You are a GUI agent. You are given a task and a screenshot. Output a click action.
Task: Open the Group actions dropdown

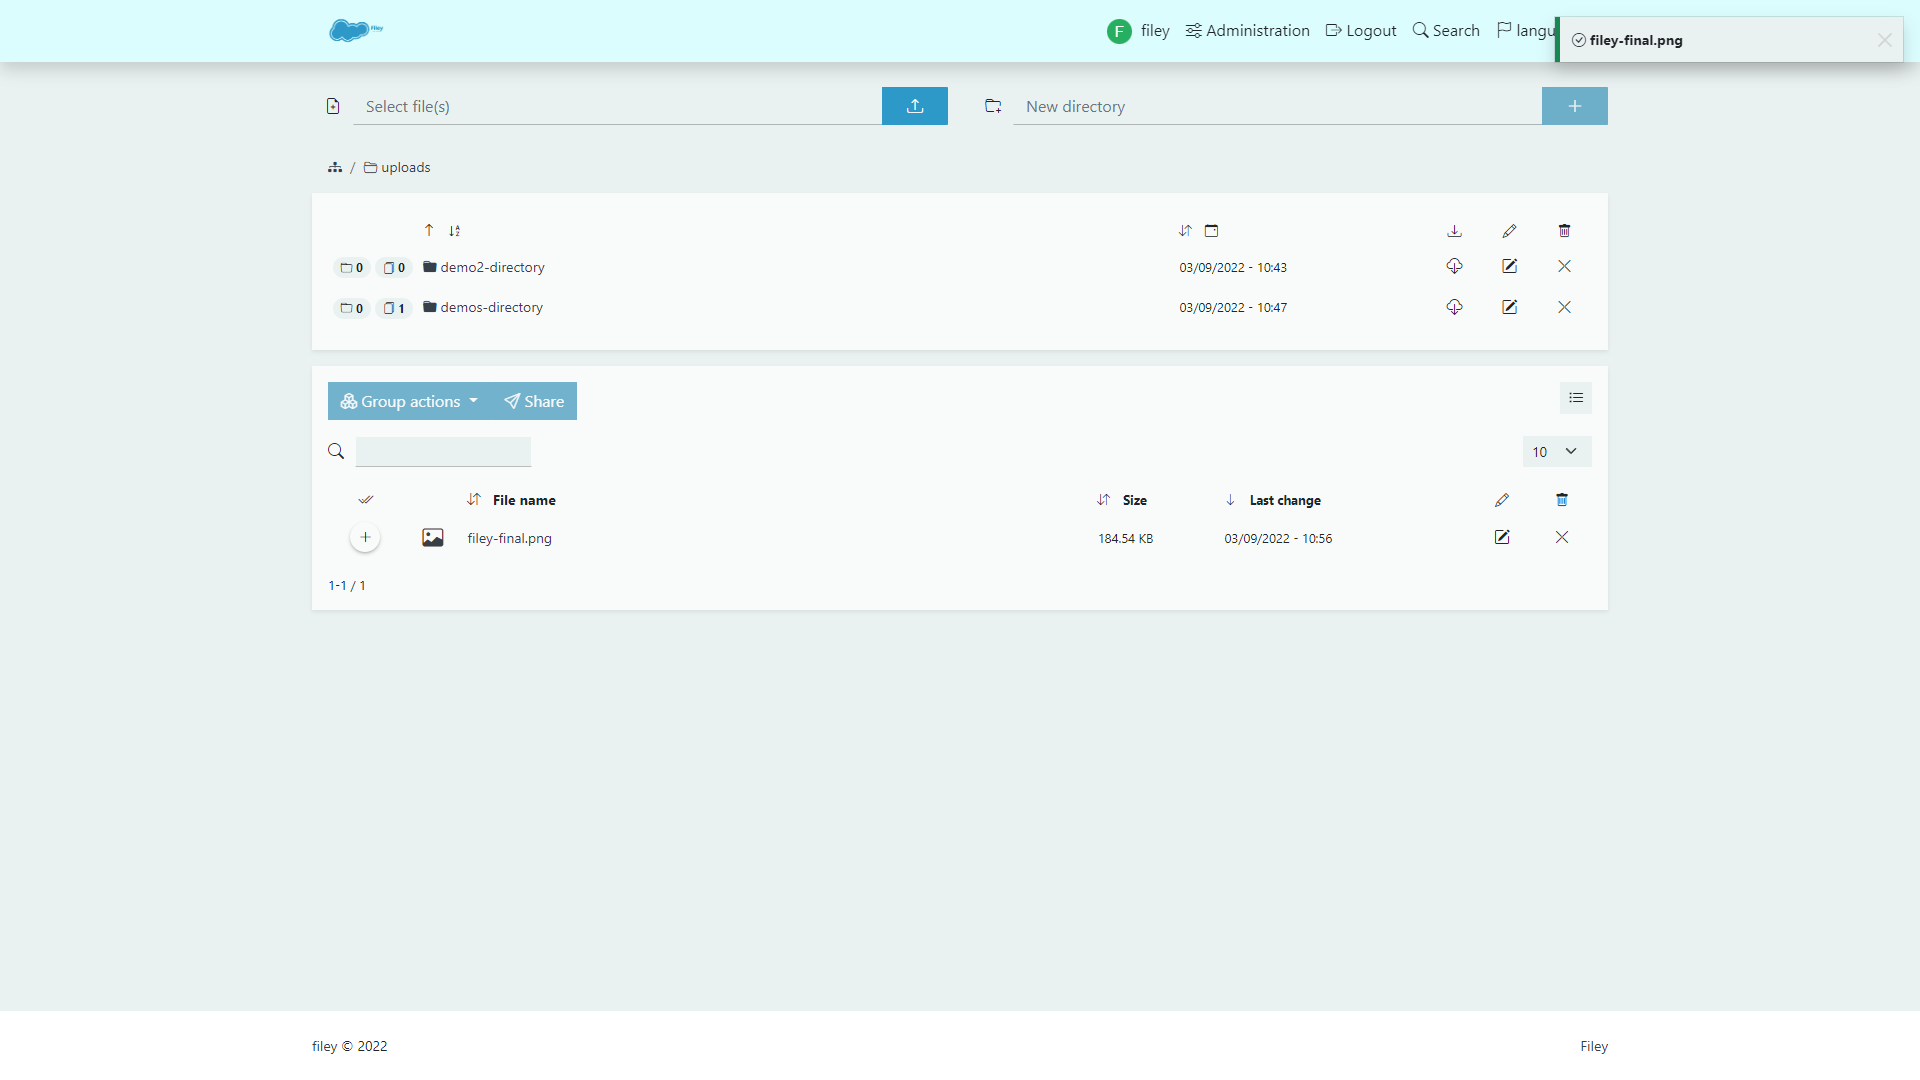tap(409, 401)
